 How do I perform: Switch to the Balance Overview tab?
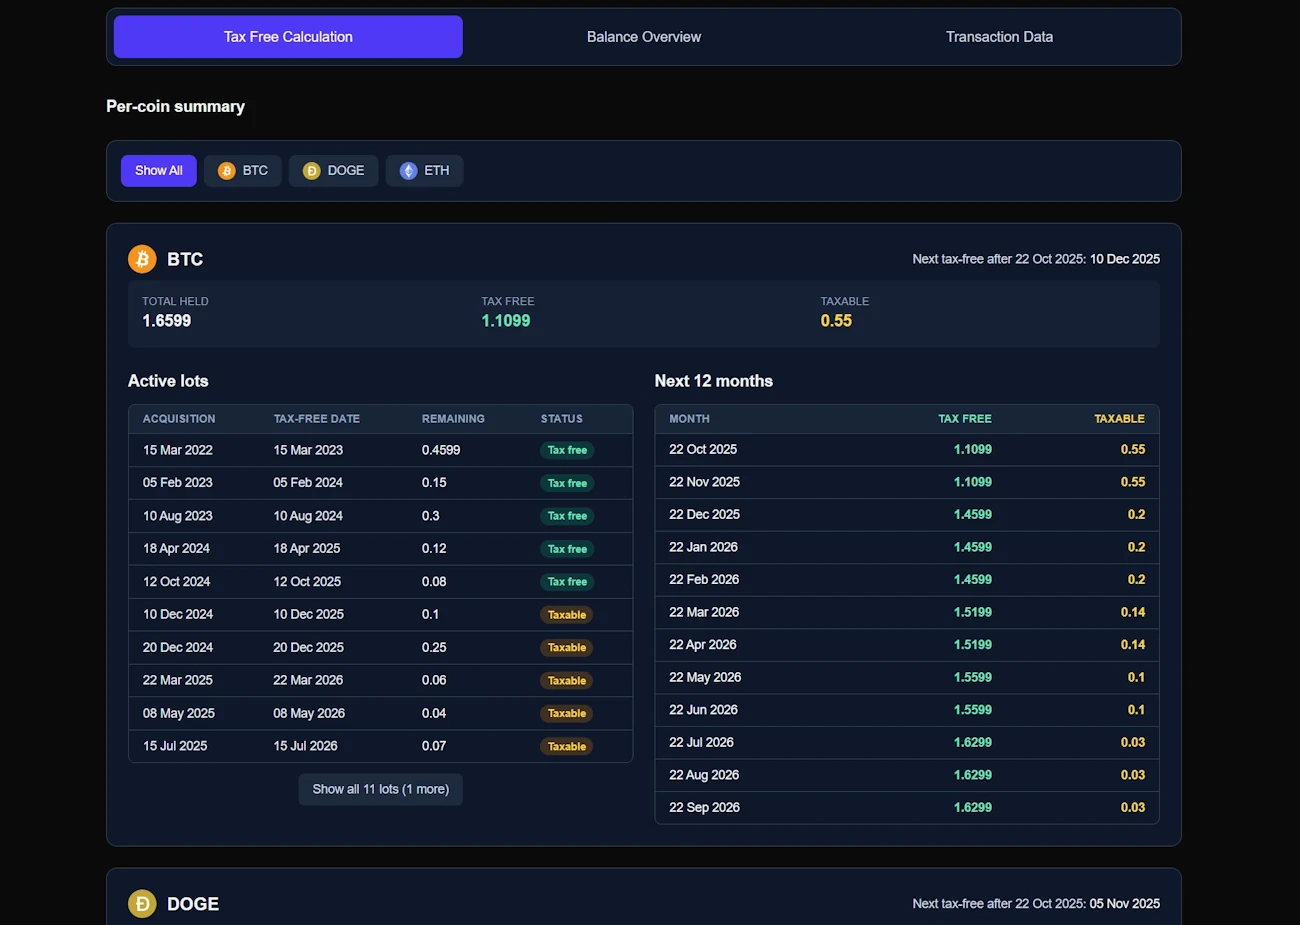coord(644,37)
